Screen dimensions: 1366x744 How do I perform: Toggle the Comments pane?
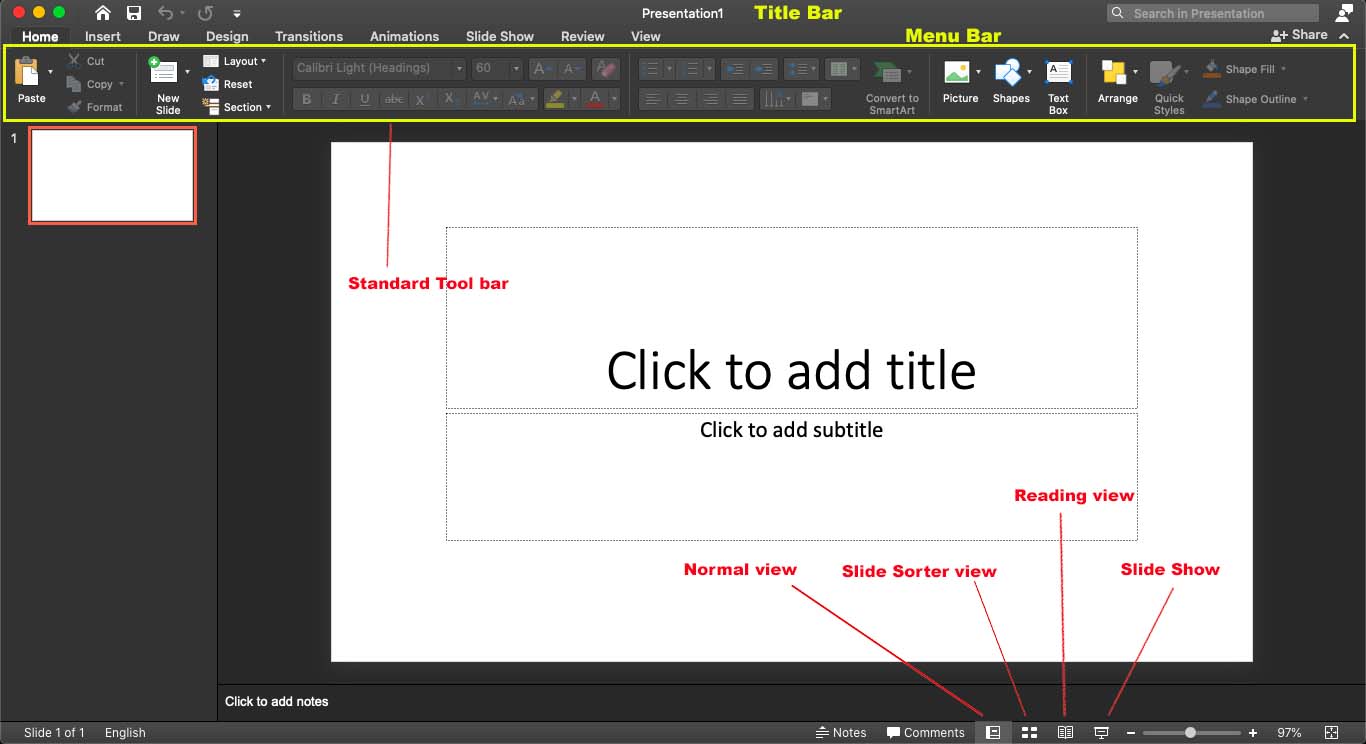point(925,732)
